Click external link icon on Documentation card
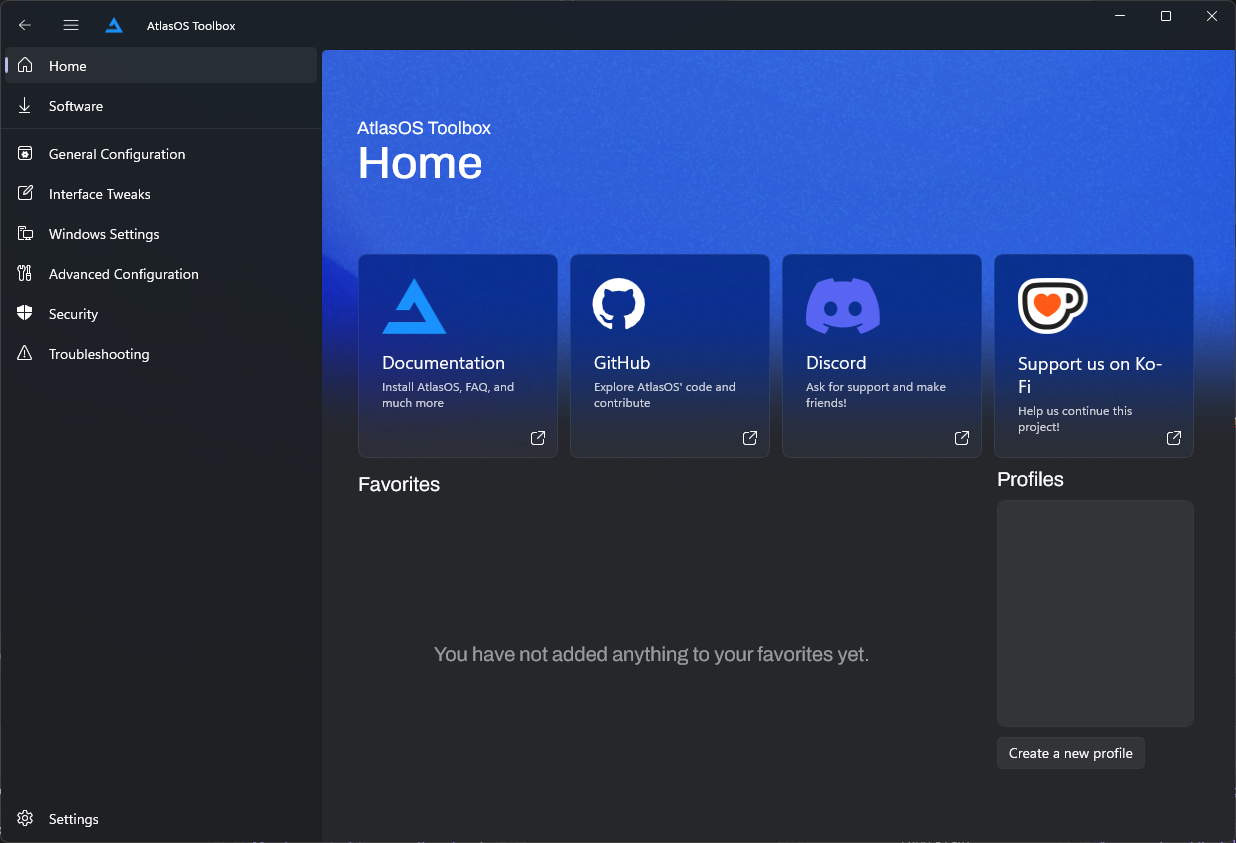Screen dimensions: 1236x843 pos(538,438)
